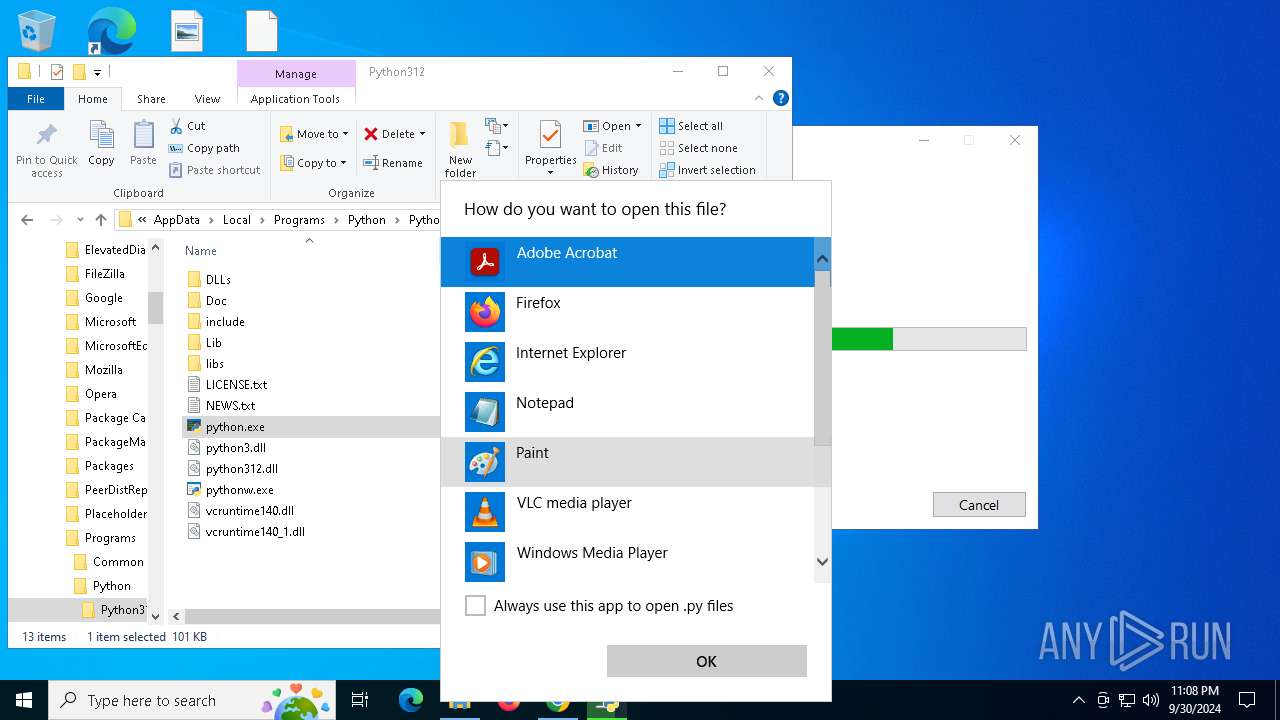Select Adobe Acrobat app icon
The height and width of the screenshot is (720, 1280).
[x=485, y=262]
